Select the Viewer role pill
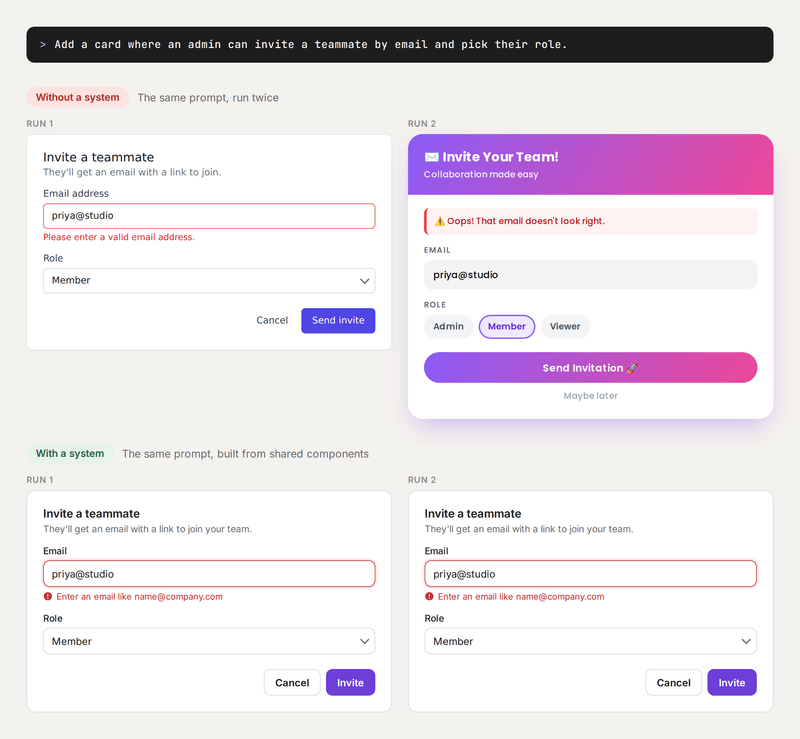 click(565, 327)
